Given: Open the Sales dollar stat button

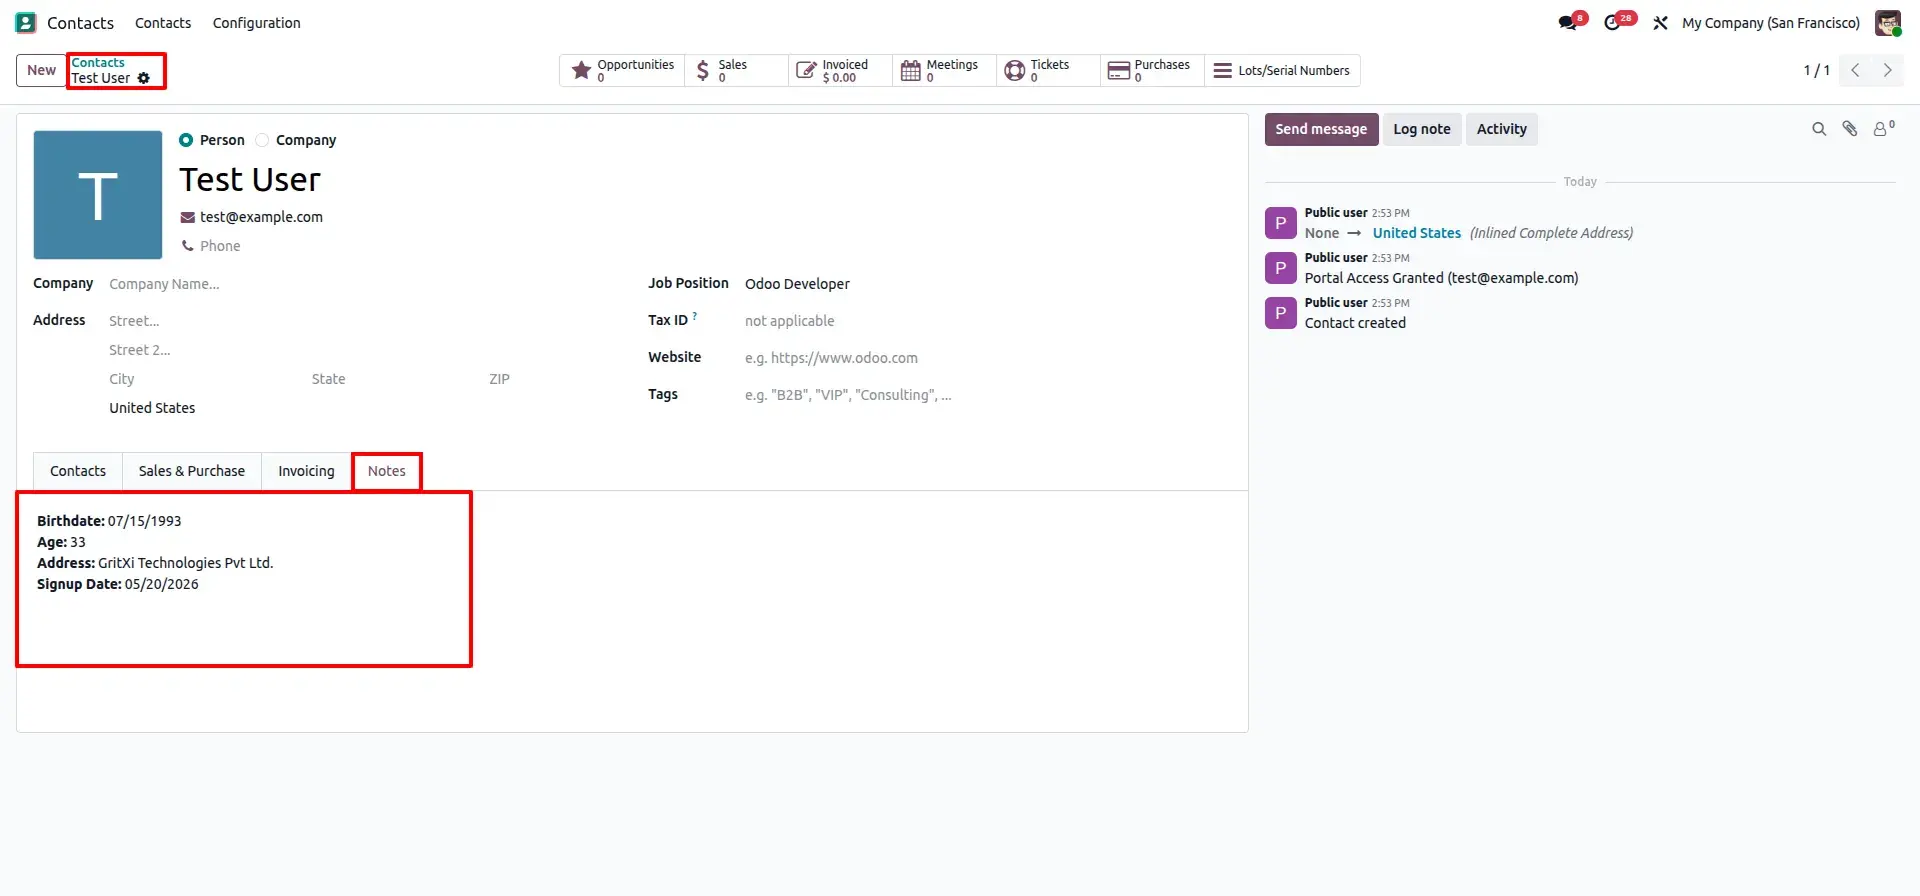Looking at the screenshot, I should point(736,70).
